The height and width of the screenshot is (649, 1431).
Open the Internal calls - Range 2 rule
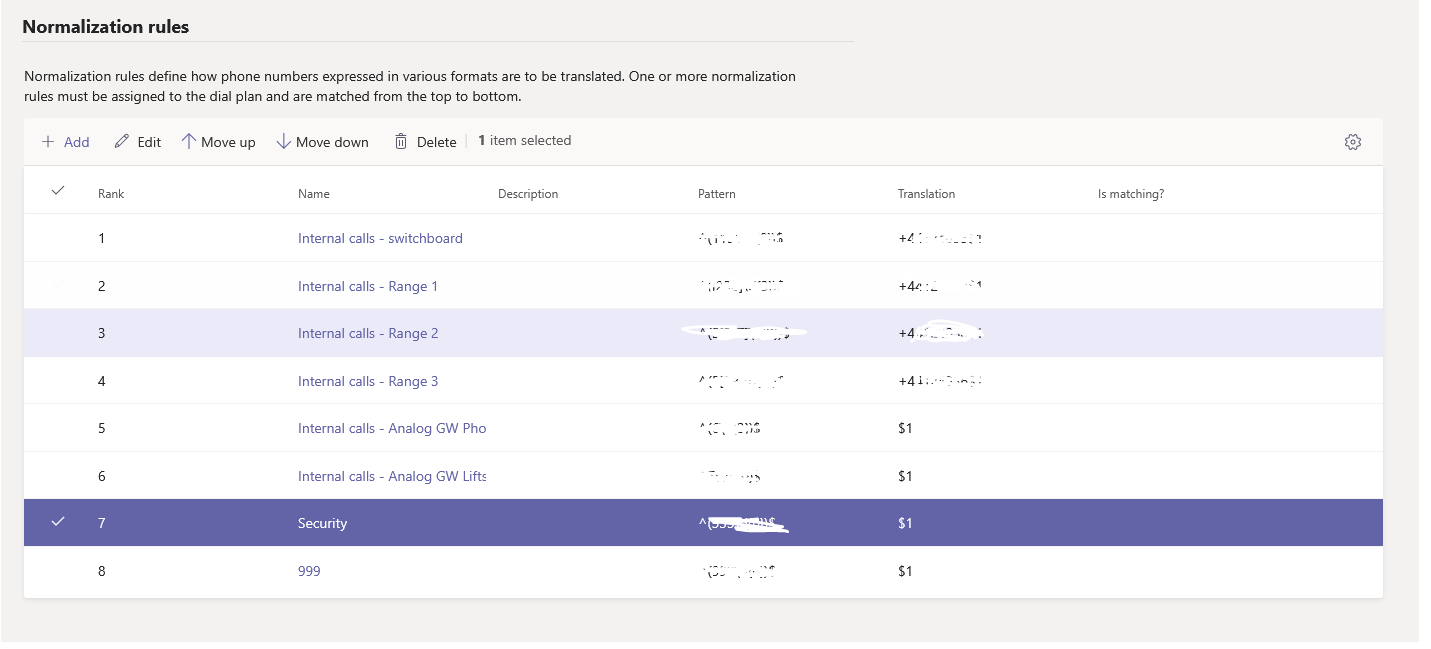point(368,333)
